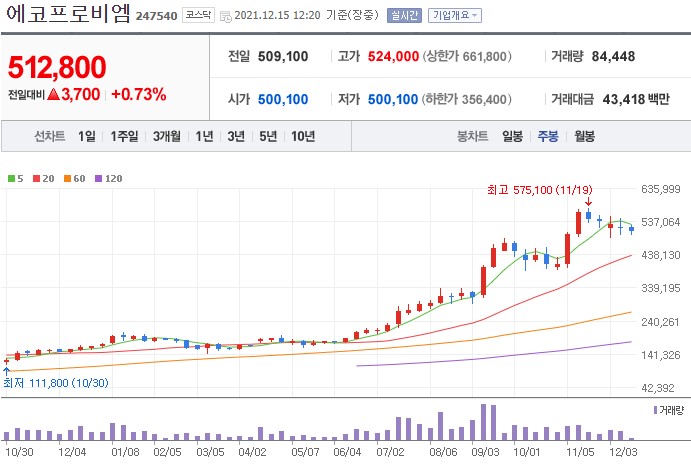Select the 5년 line chart period
This screenshot has width=691, height=468.
click(x=267, y=136)
